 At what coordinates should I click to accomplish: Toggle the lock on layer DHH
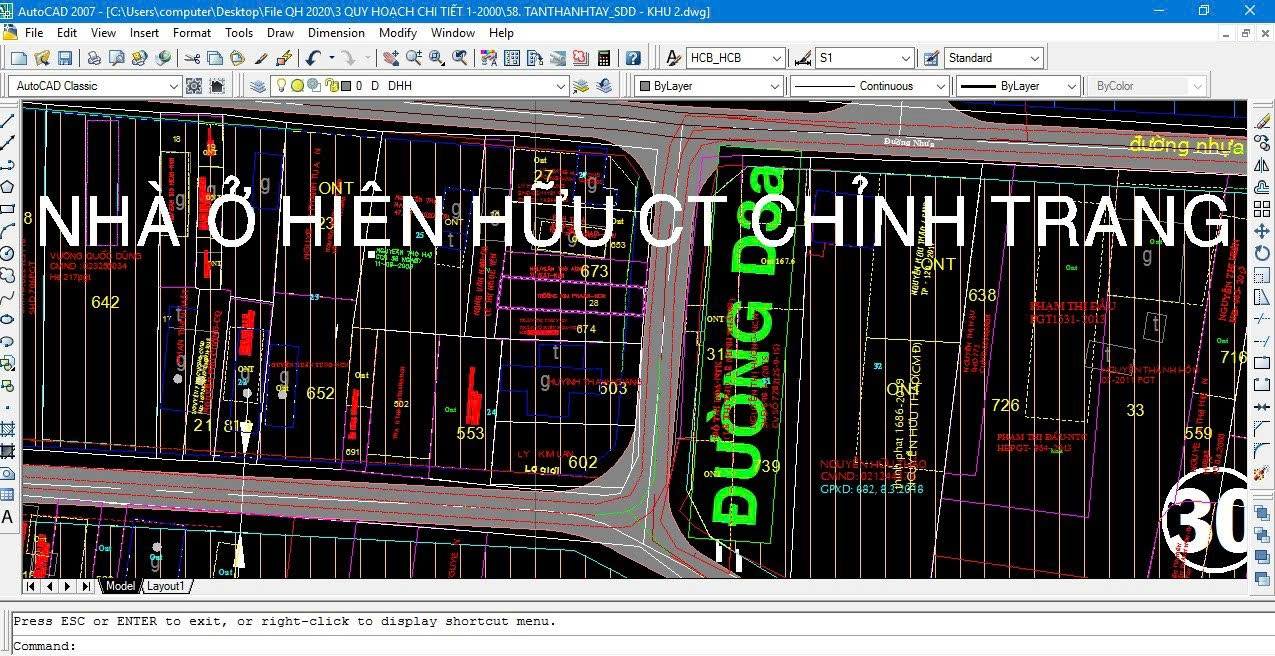pos(333,85)
